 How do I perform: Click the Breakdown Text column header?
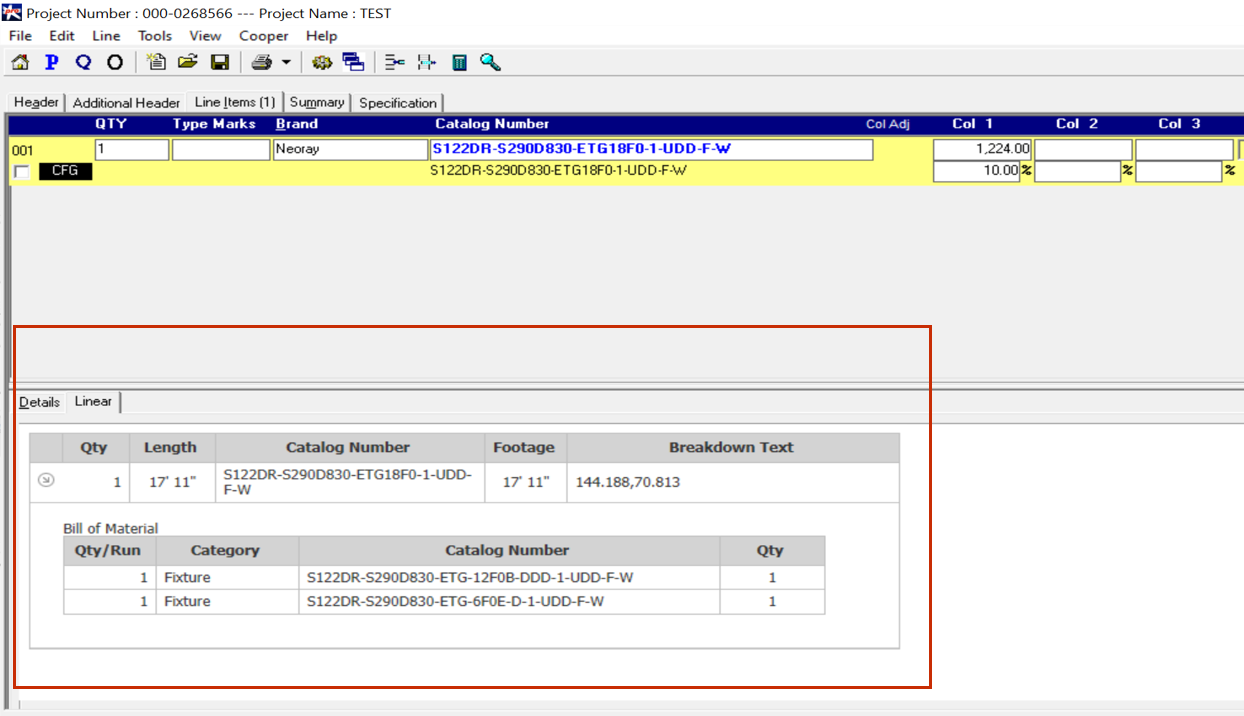732,447
